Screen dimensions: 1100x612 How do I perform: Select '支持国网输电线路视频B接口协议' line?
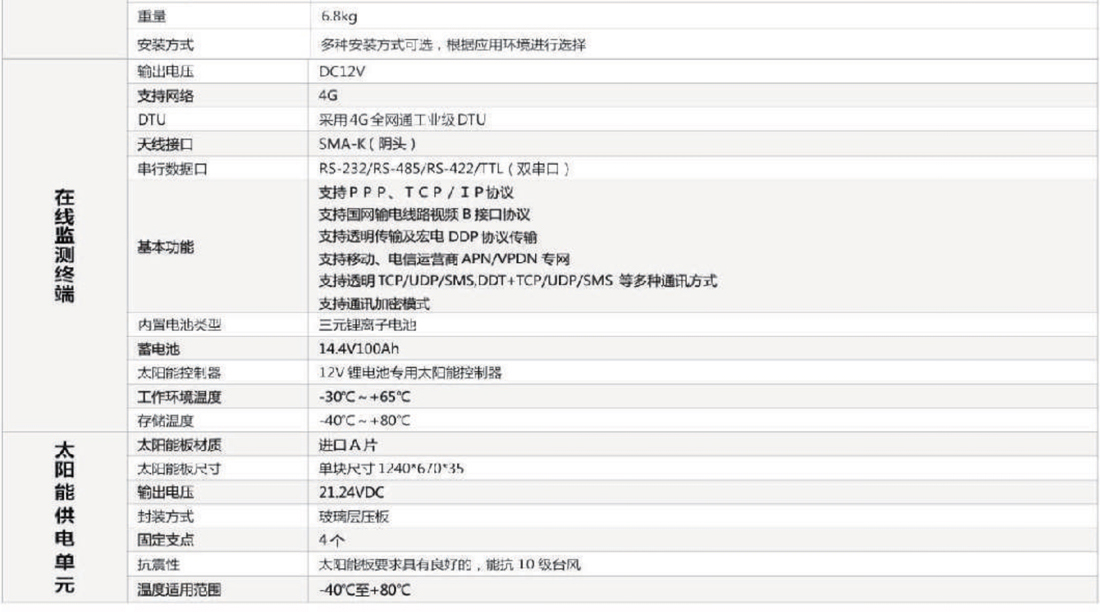424,215
